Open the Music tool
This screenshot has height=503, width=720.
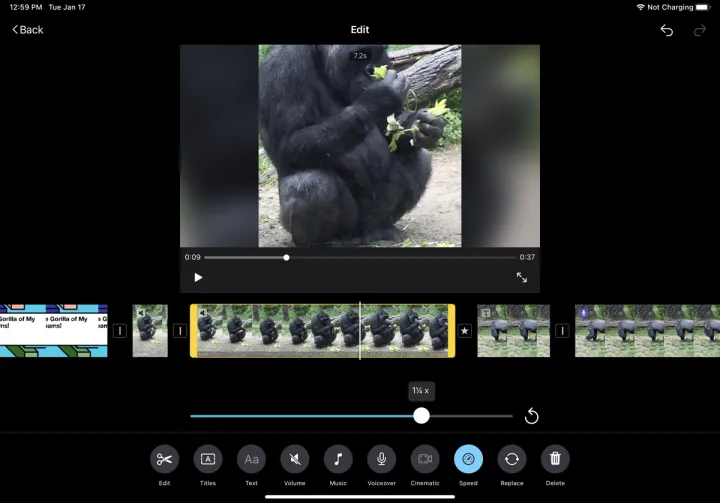click(338, 459)
